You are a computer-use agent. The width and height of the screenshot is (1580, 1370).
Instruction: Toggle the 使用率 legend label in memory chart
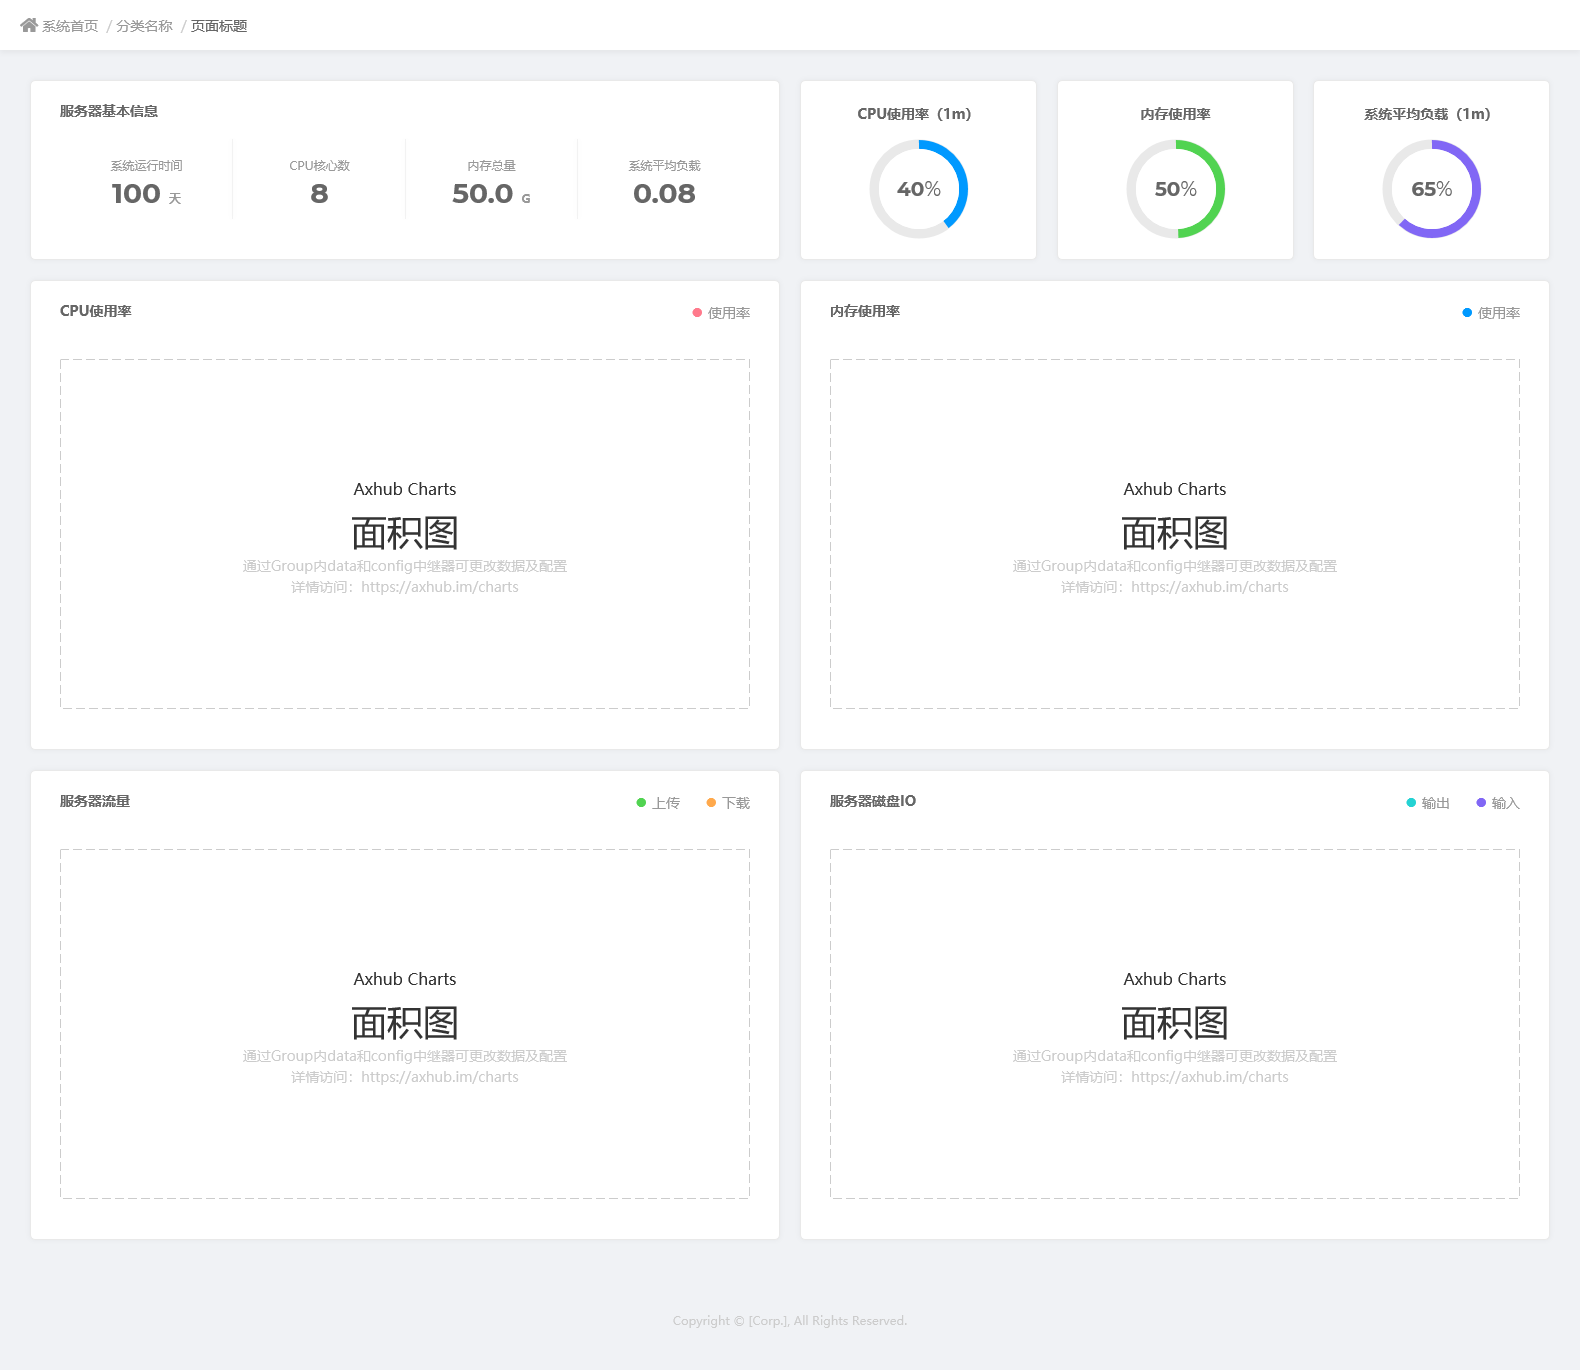(x=1499, y=313)
